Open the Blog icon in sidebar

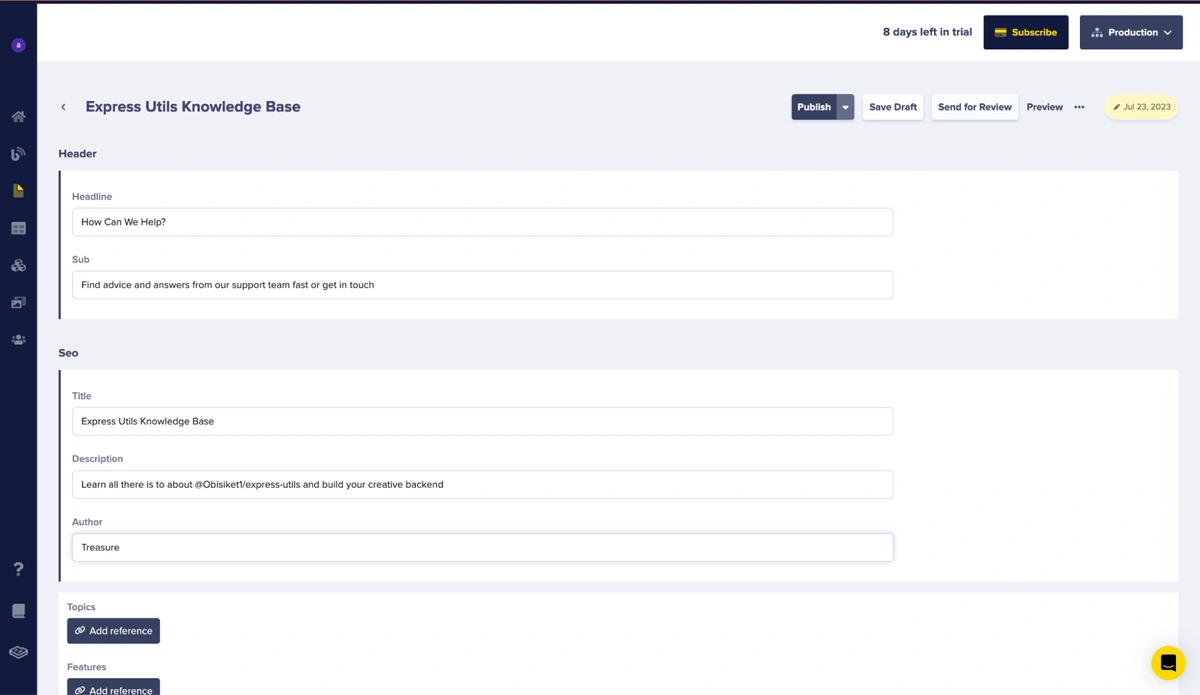[x=18, y=154]
